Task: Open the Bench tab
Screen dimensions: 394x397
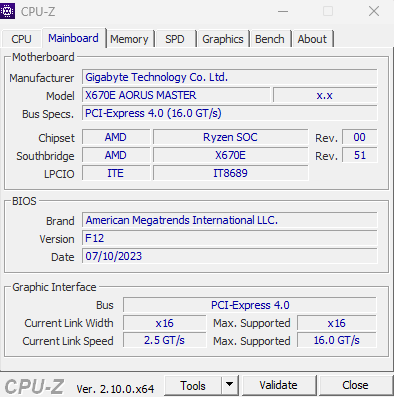Action: [x=270, y=39]
